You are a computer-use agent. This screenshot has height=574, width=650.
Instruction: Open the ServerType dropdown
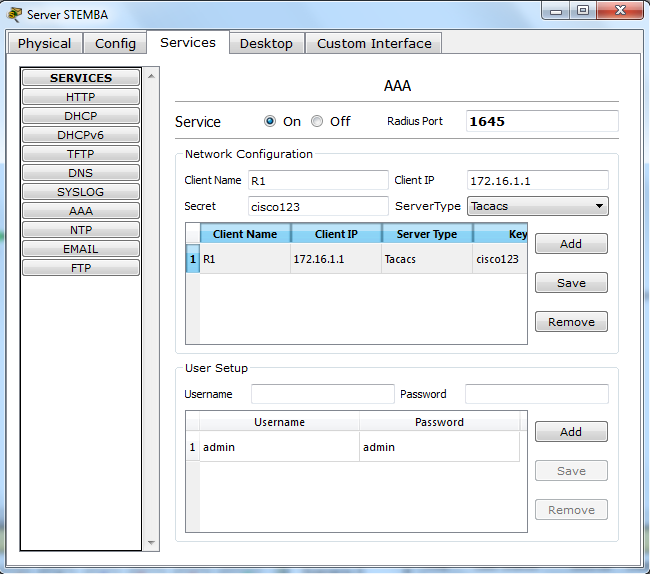tap(538, 206)
